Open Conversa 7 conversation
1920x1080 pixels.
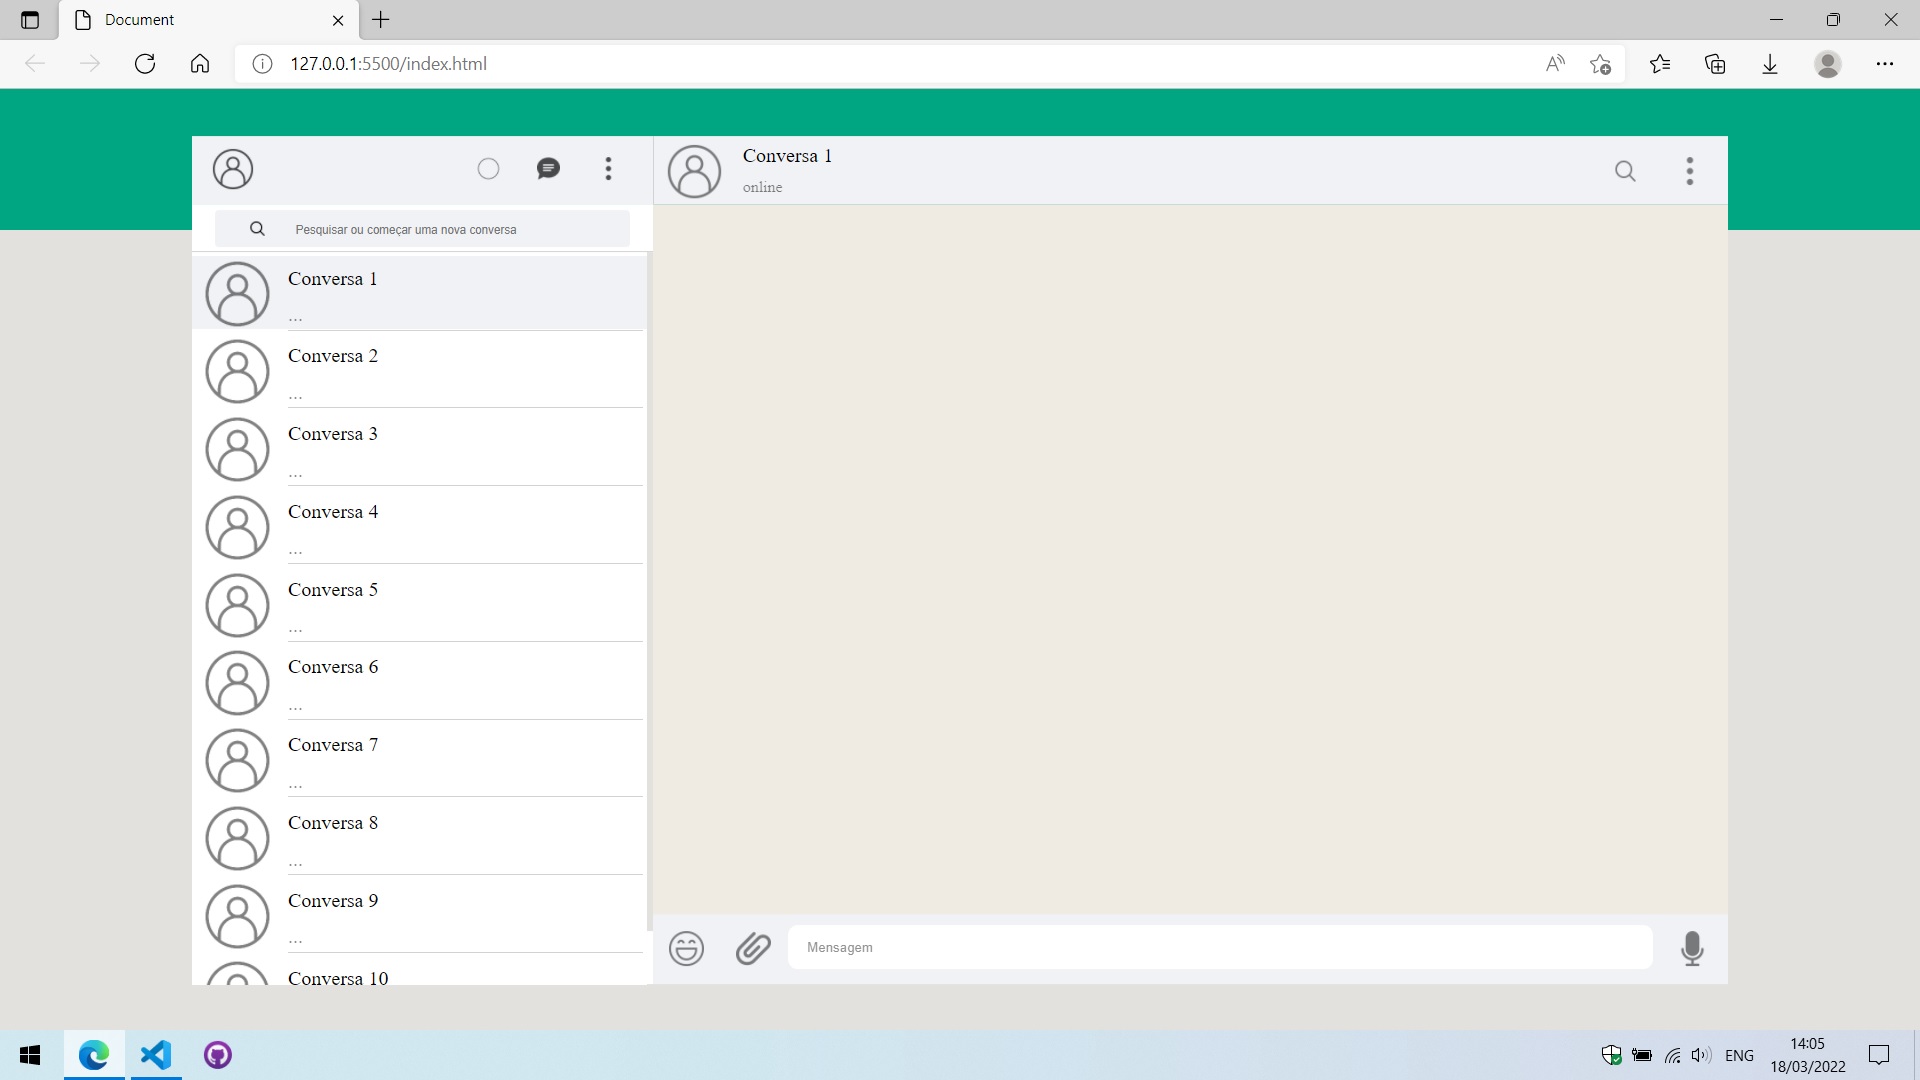[420, 759]
